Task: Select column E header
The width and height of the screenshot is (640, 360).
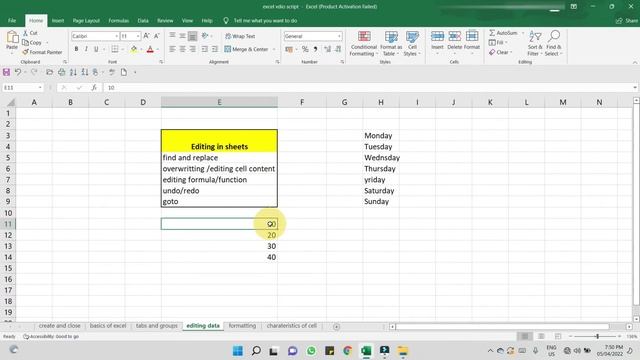Action: click(219, 102)
